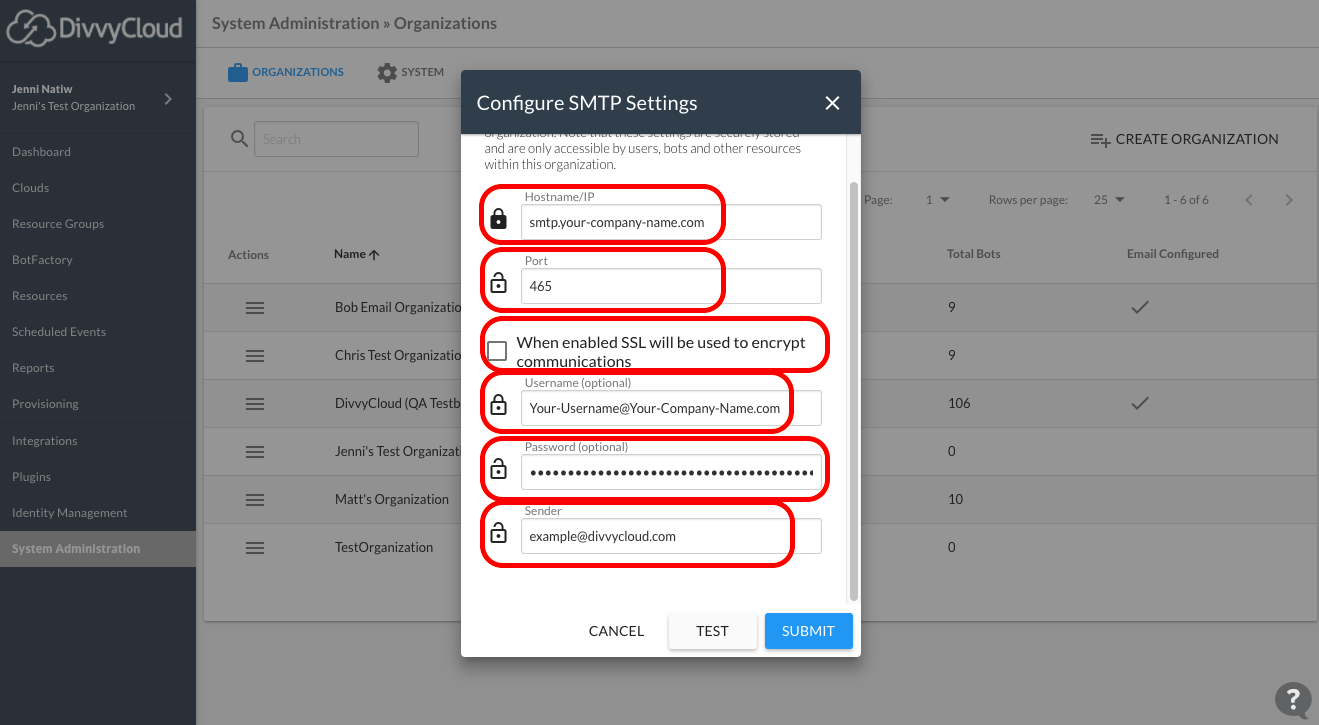Switch to the System tab
1319x725 pixels.
[x=411, y=72]
